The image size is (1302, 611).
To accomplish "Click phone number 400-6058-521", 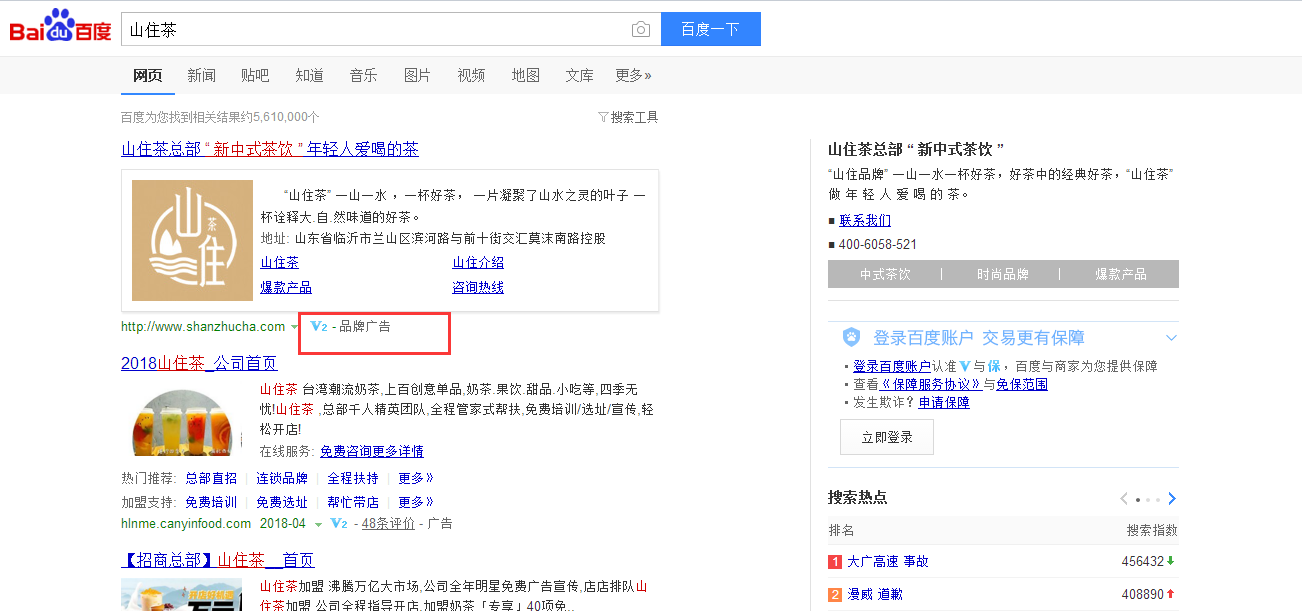I will pos(878,244).
